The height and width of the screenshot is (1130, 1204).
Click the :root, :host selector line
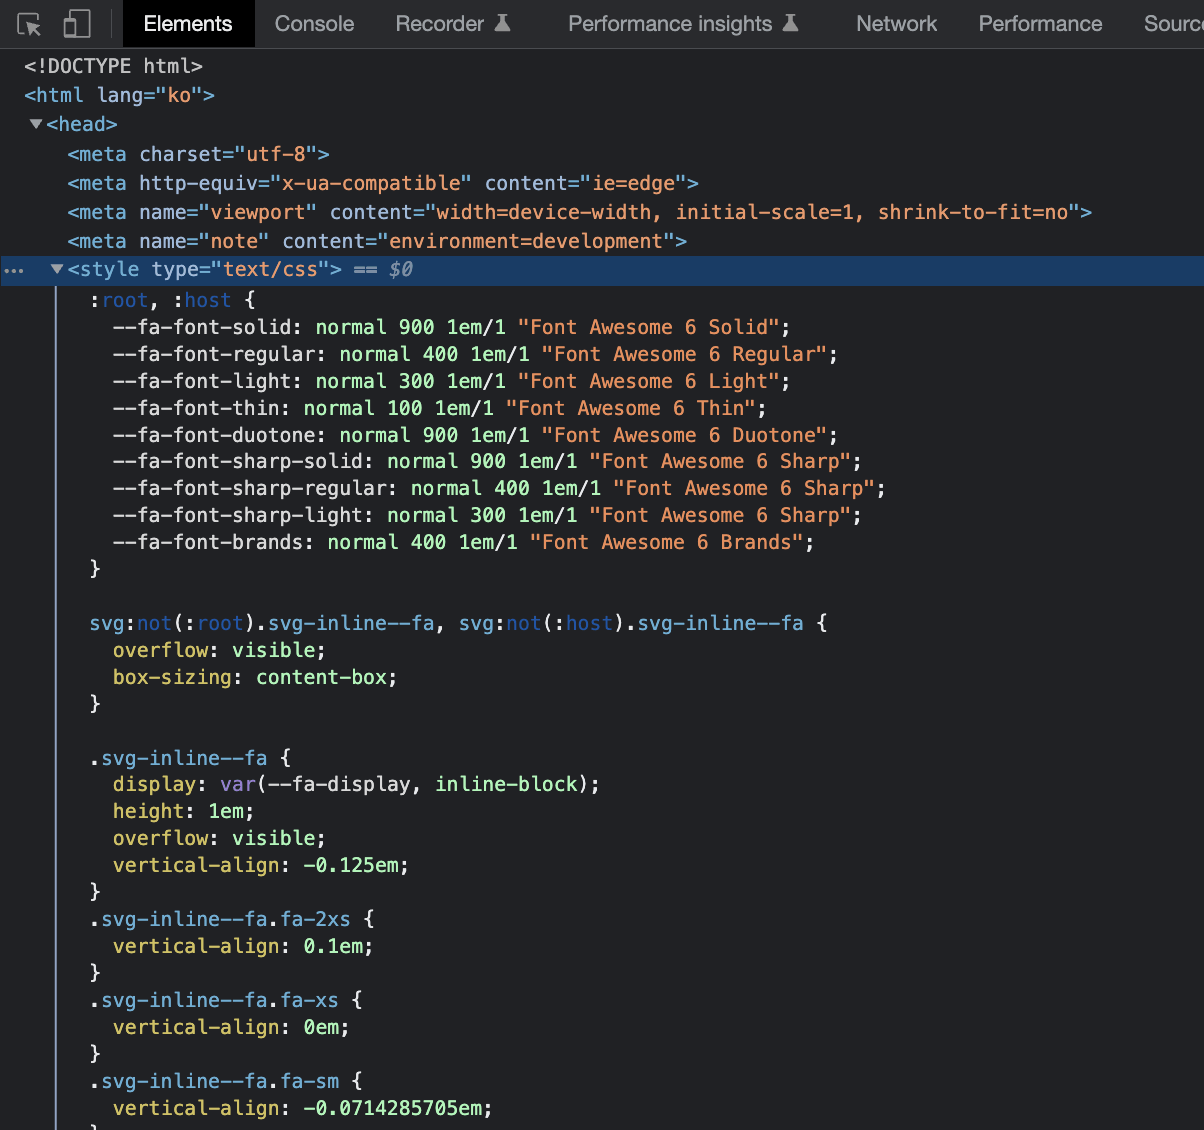pos(172,300)
